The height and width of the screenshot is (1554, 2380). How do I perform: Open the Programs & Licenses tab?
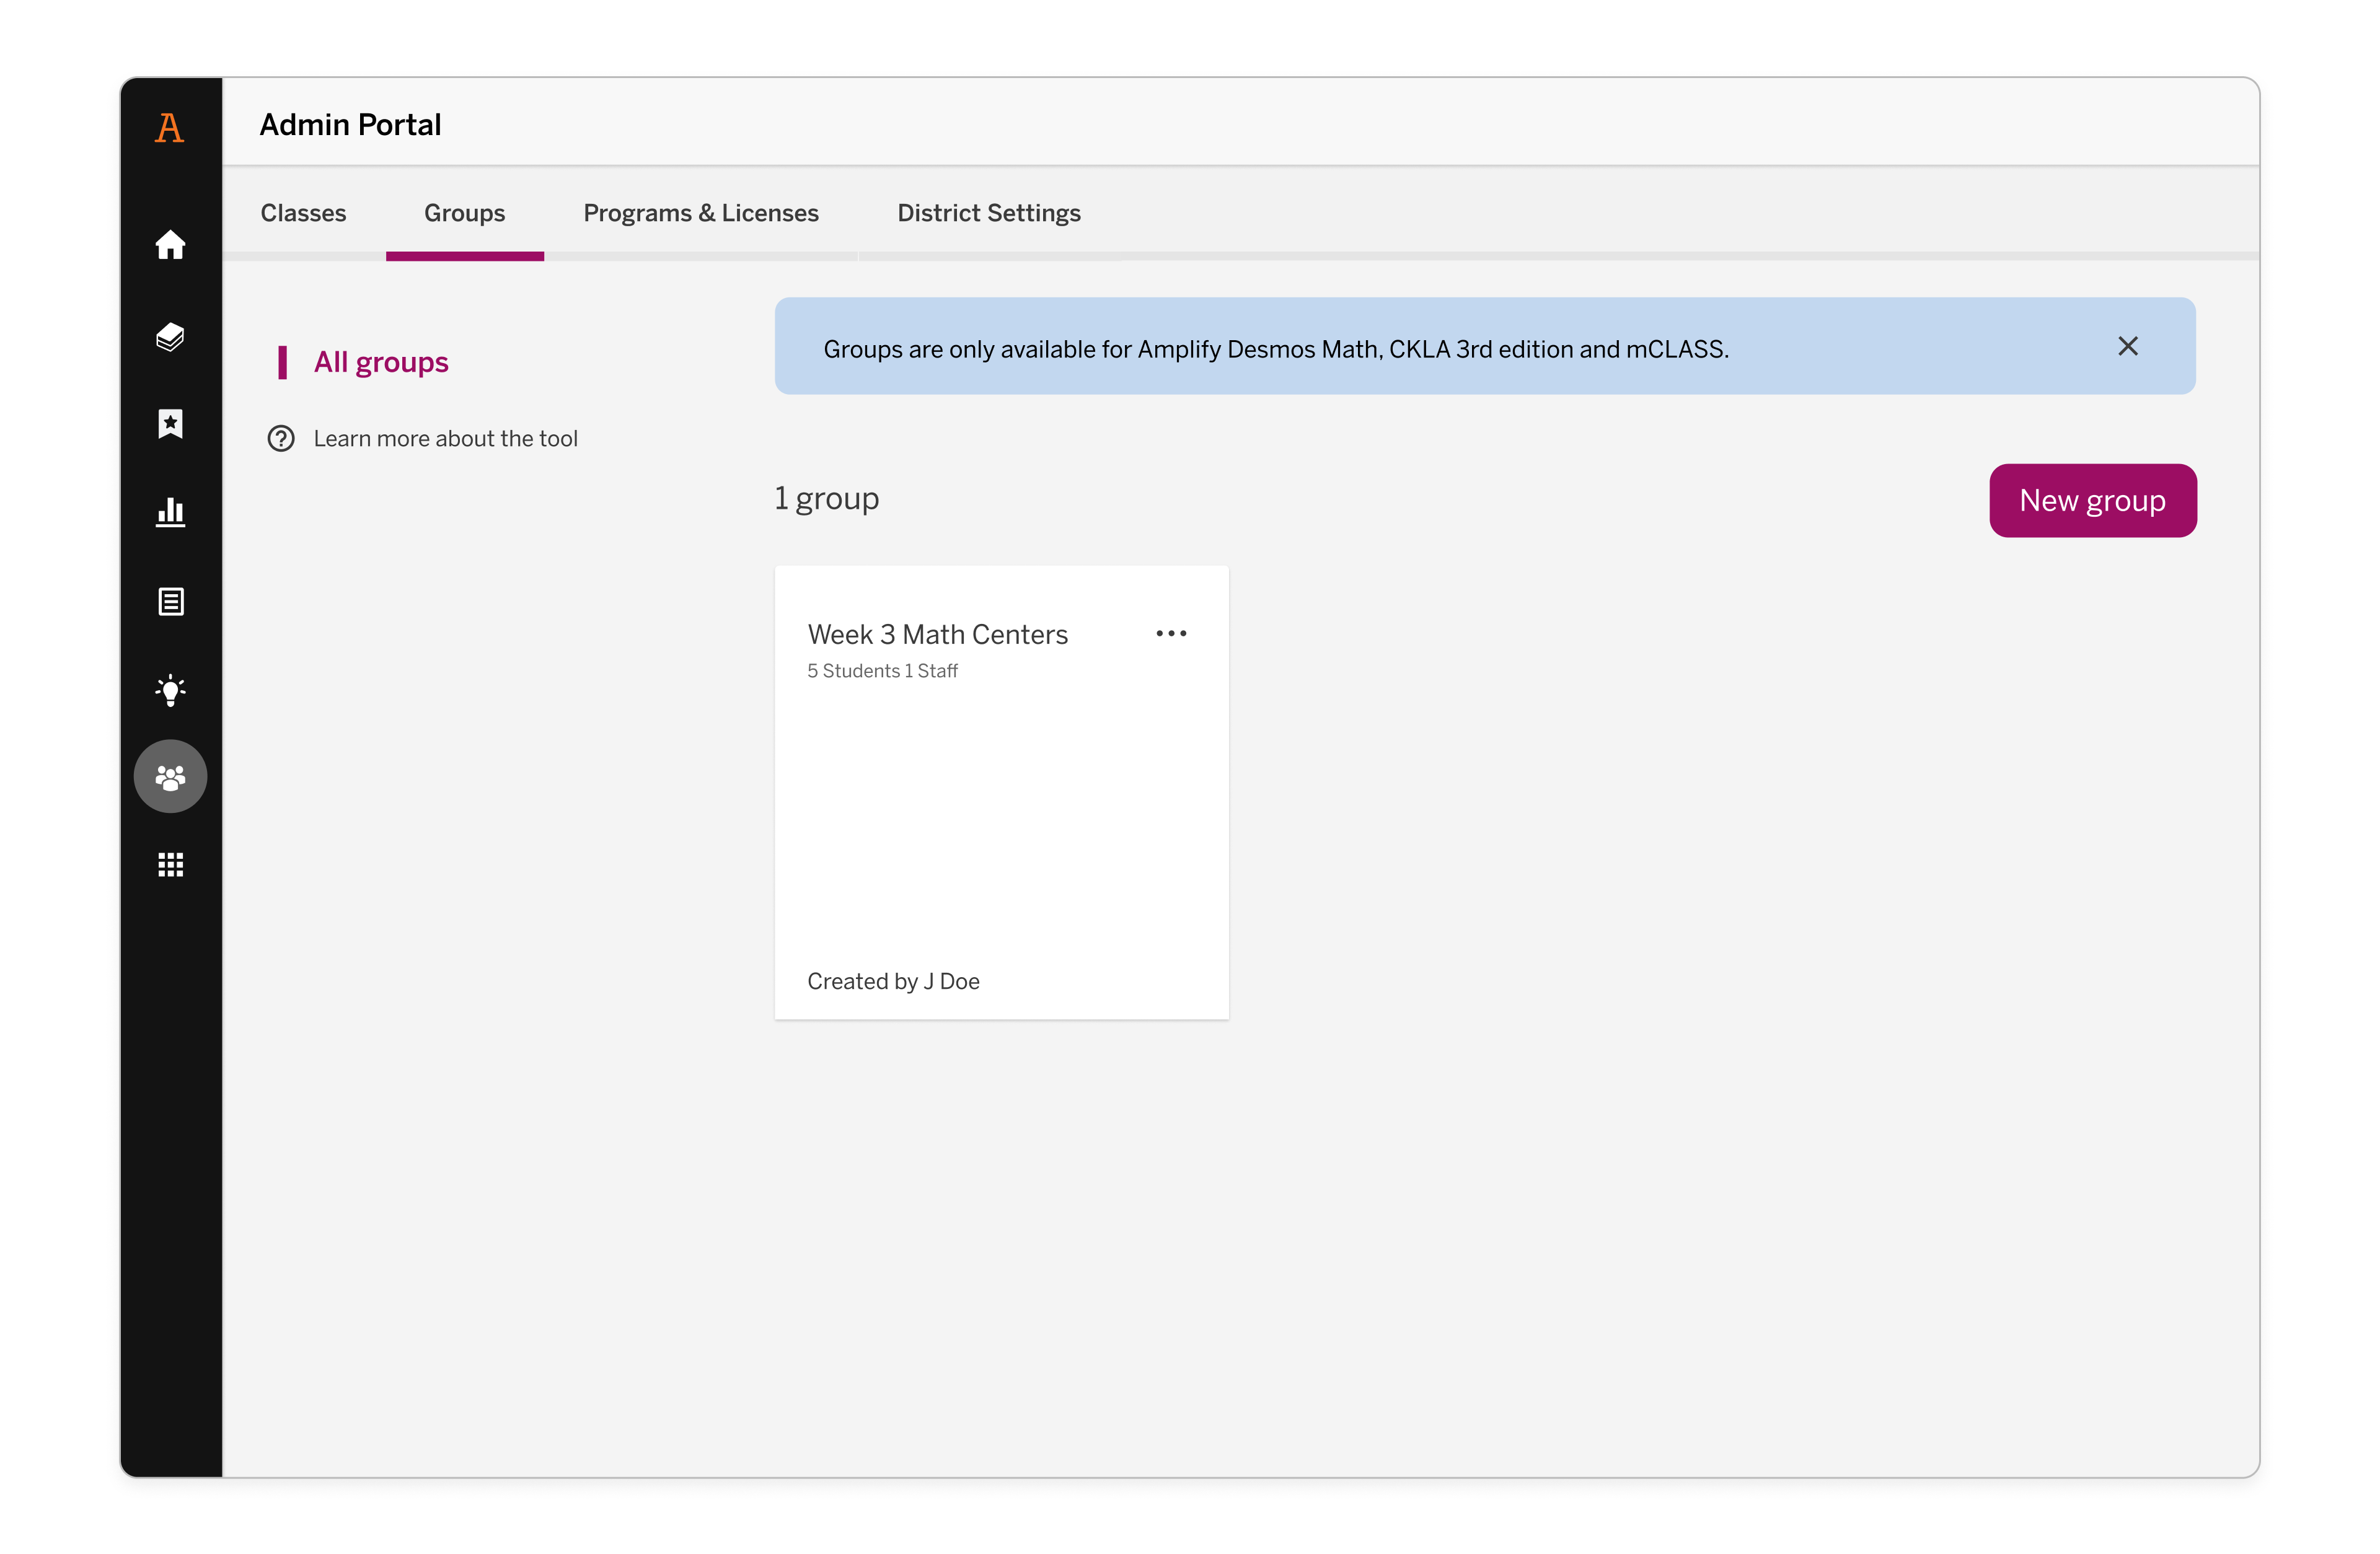click(x=700, y=212)
